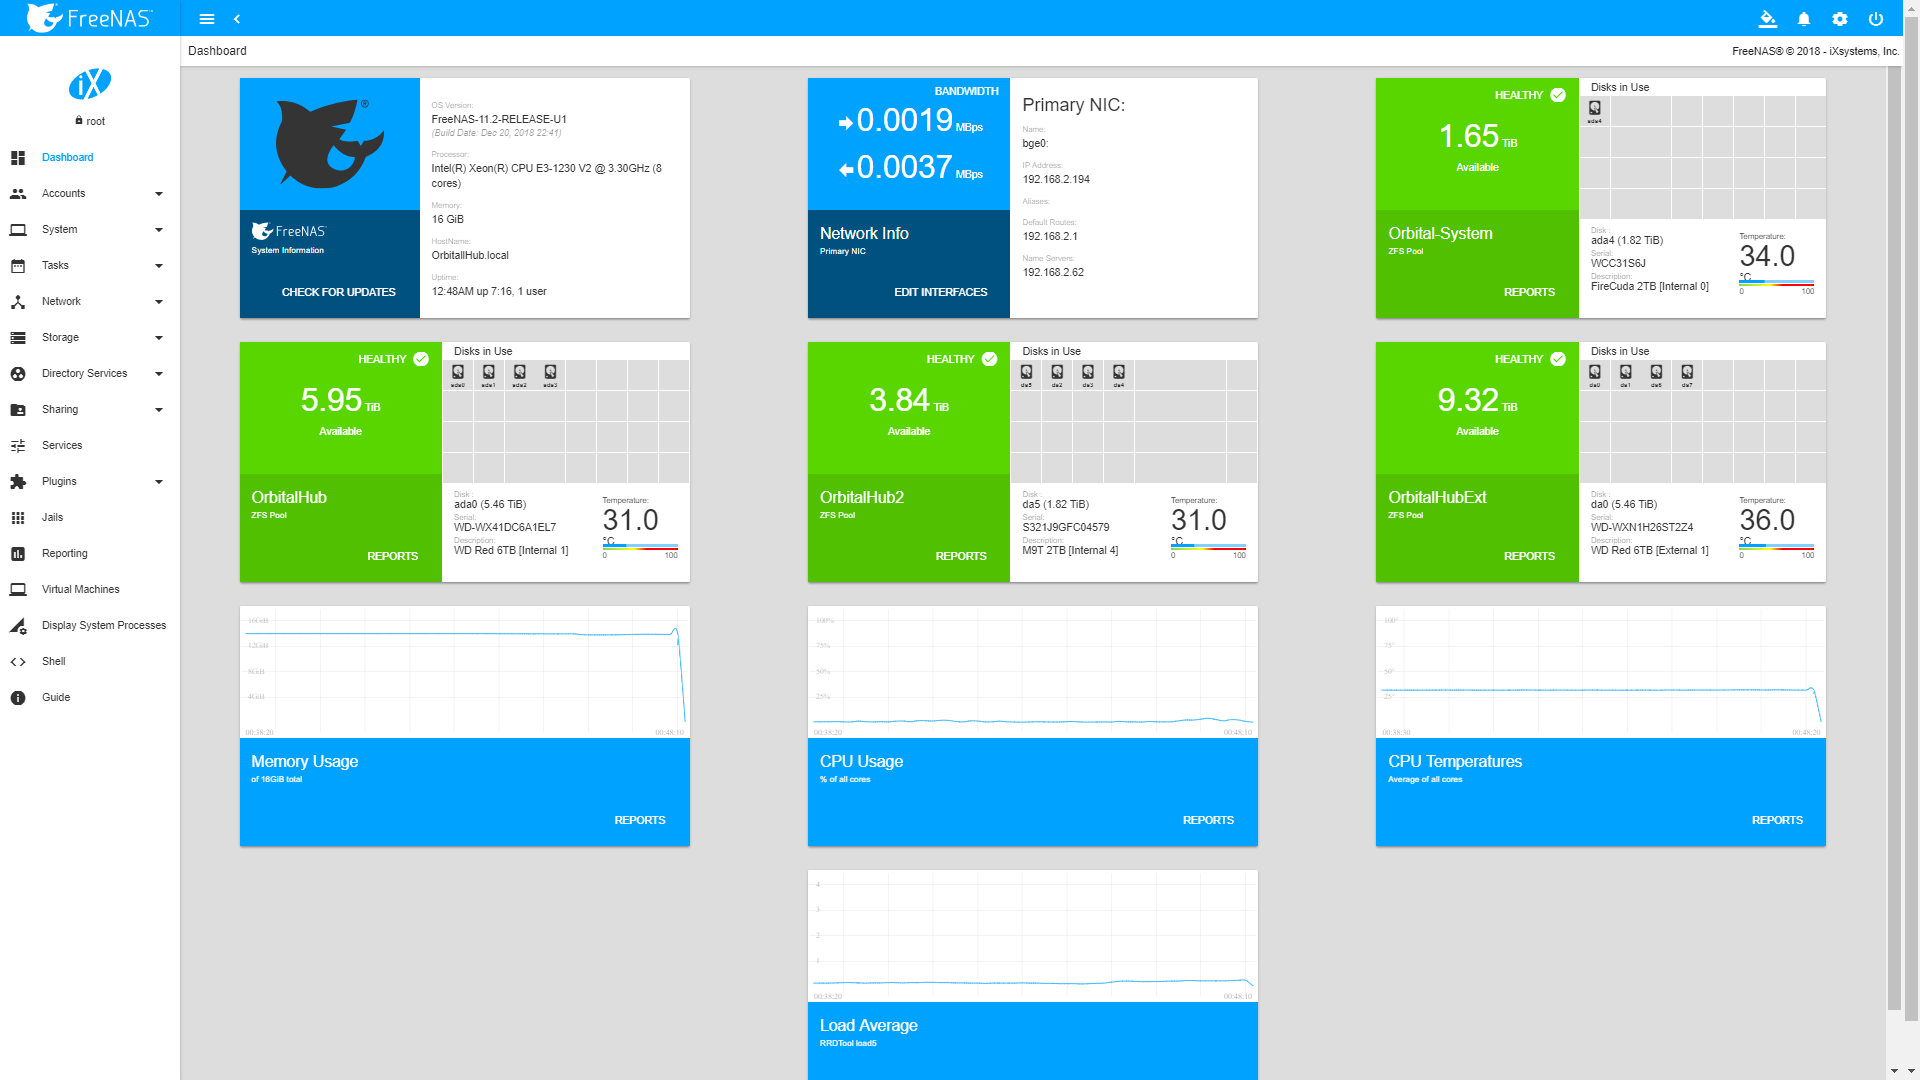Open REPORTS on CPU Usage card
Screen dimensions: 1920x1080
pyautogui.click(x=1208, y=820)
